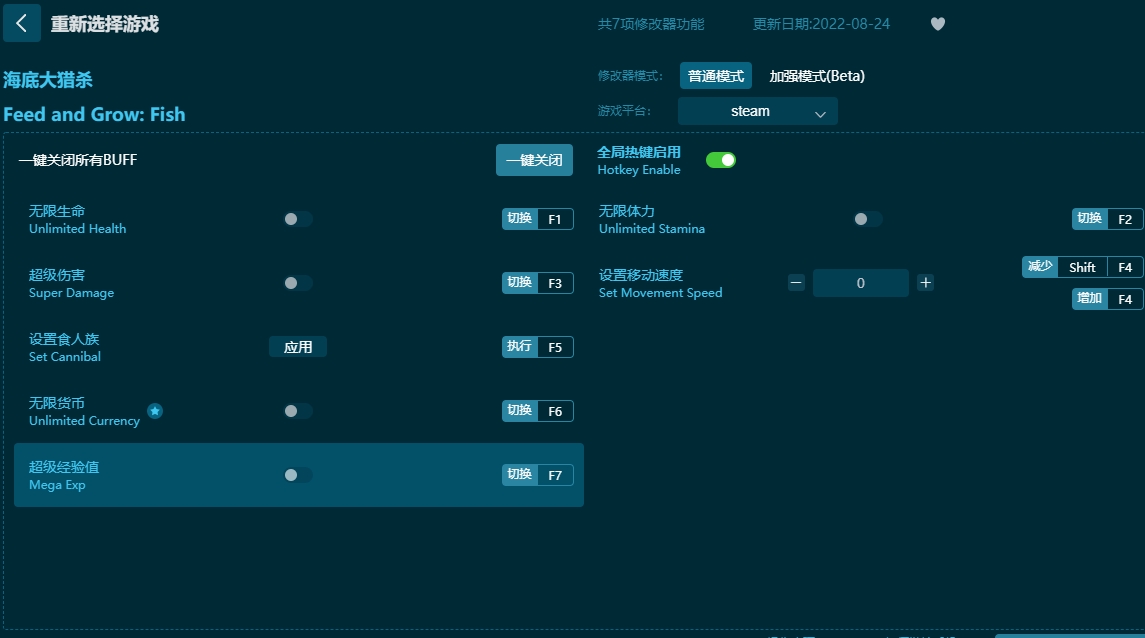Click the 更新日期:2022-08-24 text
Image resolution: width=1145 pixels, height=638 pixels.
coord(822,24)
